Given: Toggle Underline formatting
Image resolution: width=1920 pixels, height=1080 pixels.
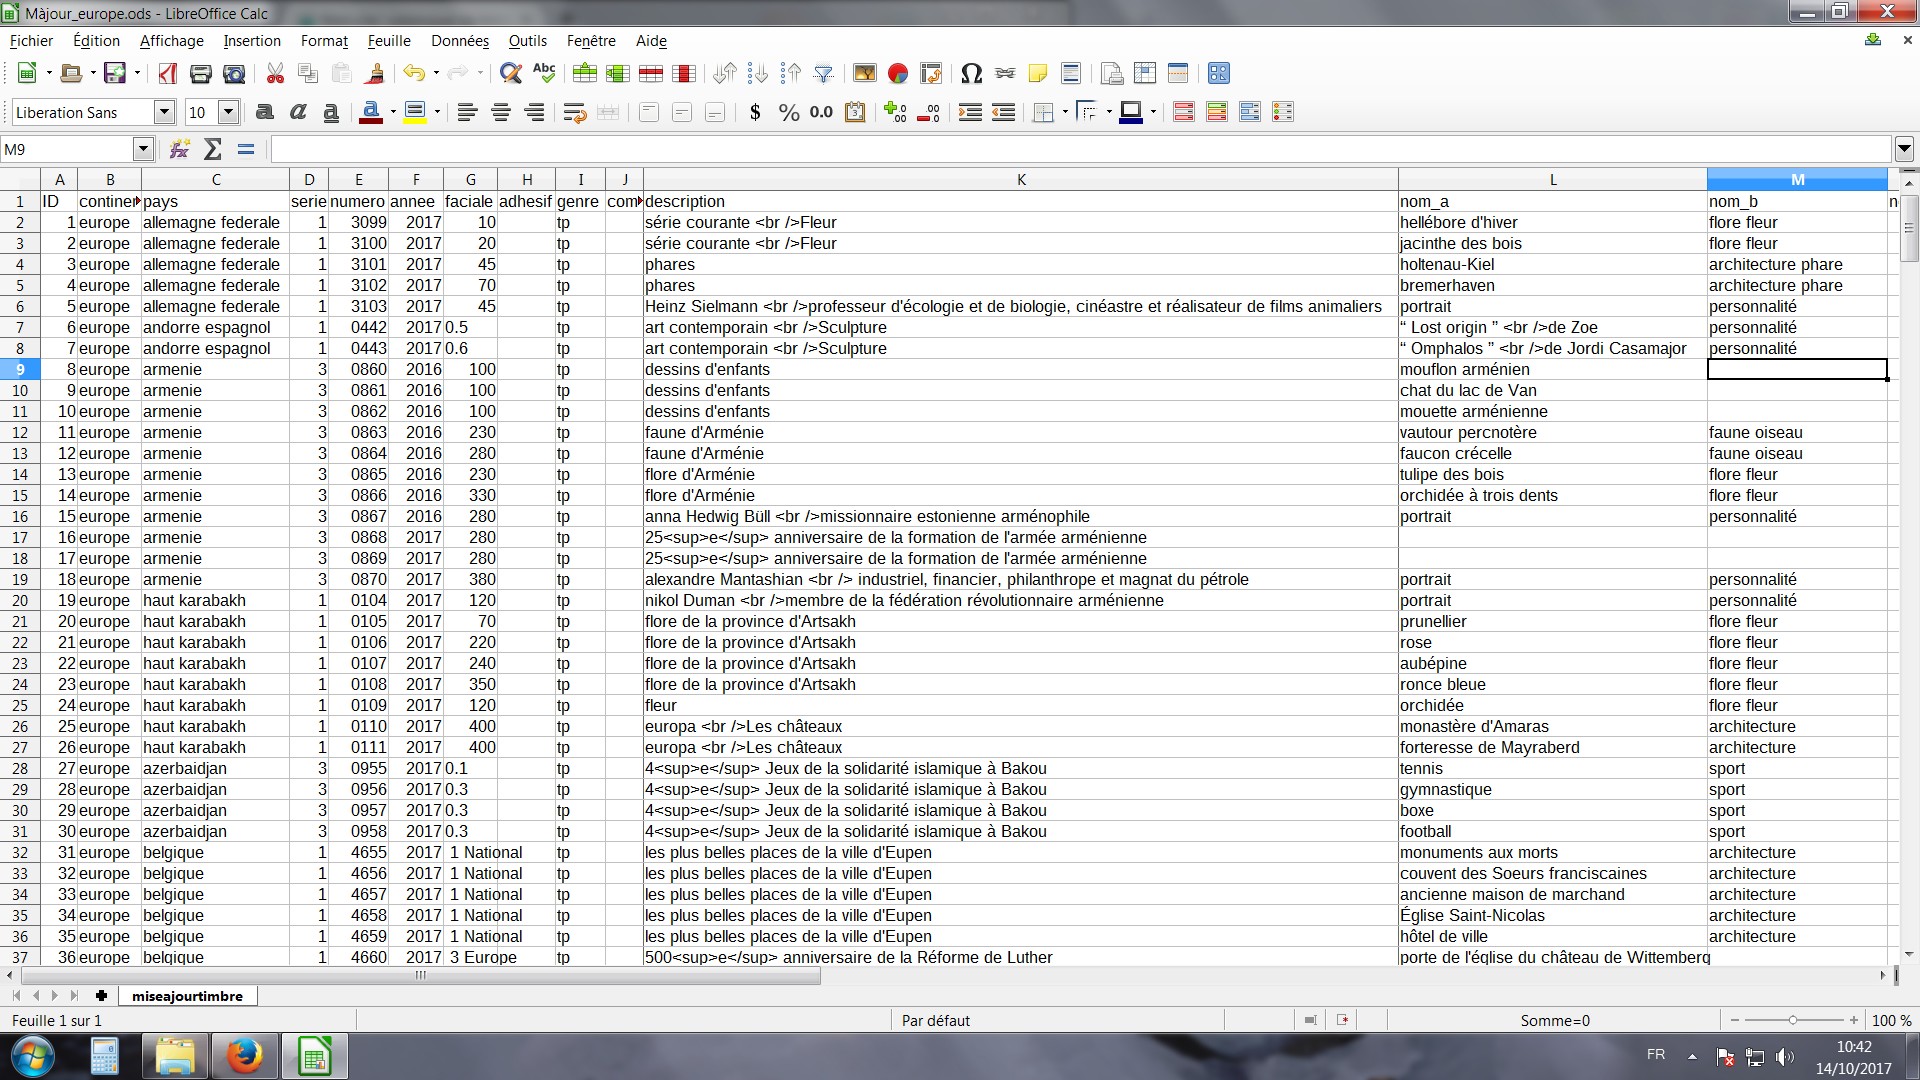Looking at the screenshot, I should pos(331,112).
